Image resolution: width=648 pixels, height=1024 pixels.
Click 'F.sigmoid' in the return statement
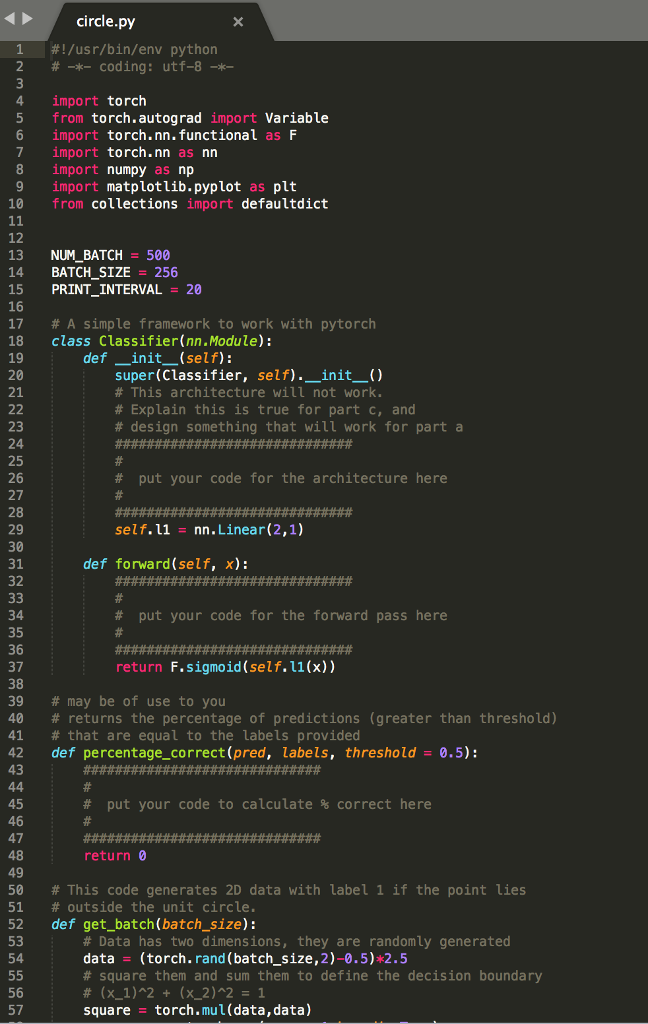[x=206, y=667]
